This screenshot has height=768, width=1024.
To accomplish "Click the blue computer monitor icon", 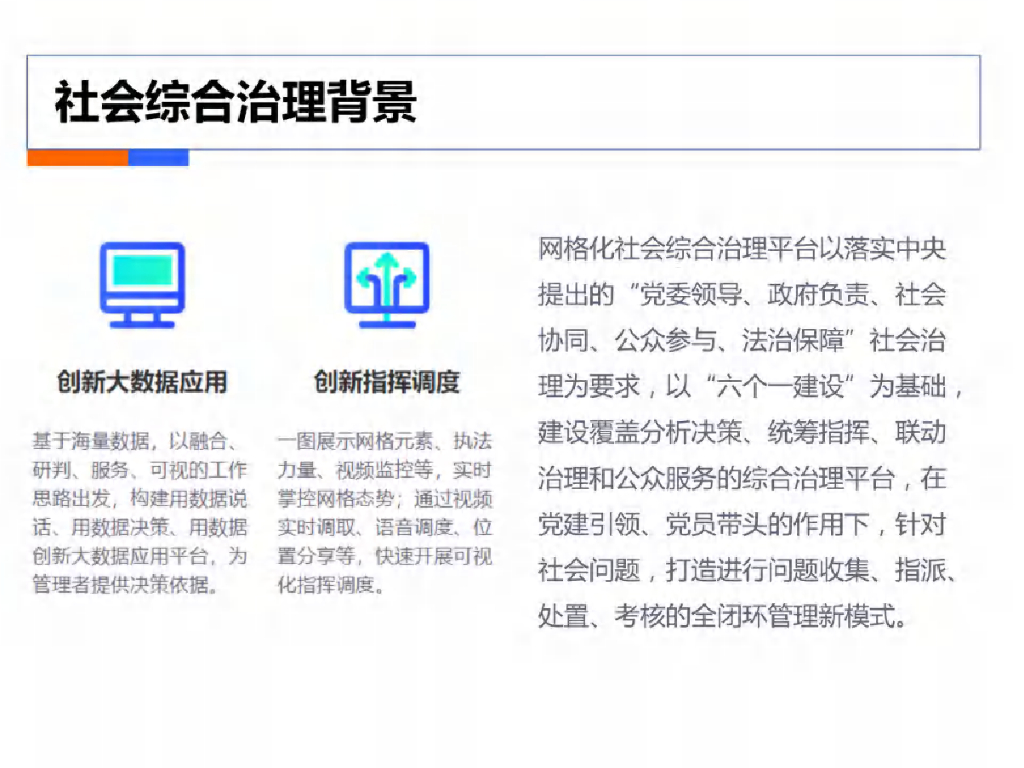I will [142, 284].
